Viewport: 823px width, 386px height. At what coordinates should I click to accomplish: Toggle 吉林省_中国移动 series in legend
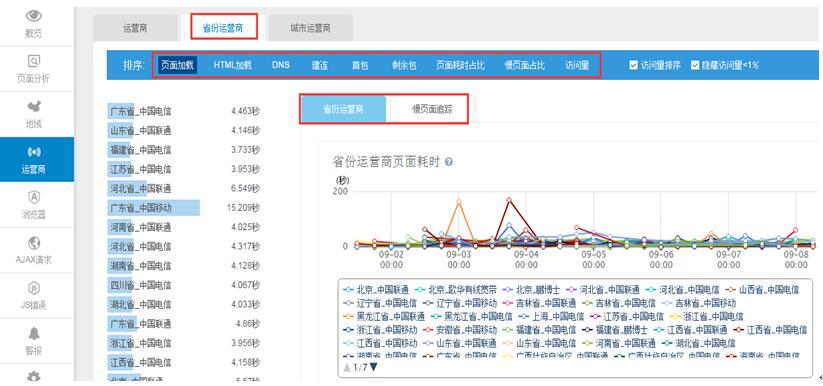699,304
